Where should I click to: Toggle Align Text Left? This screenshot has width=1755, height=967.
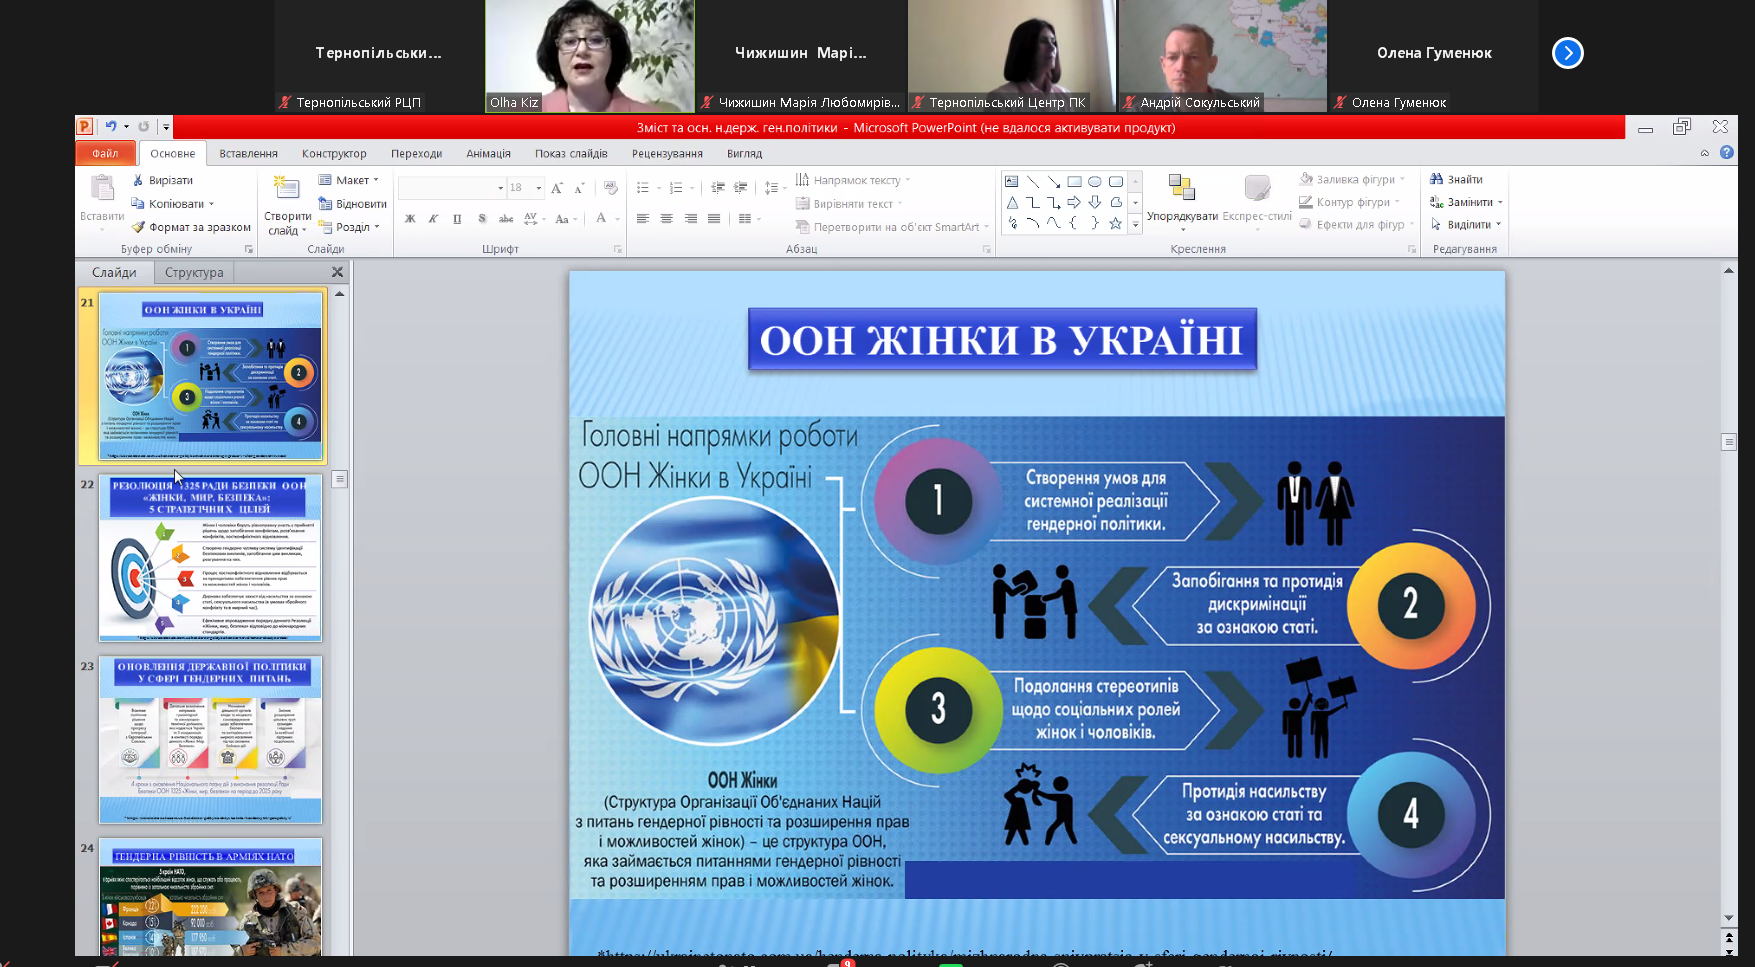coord(643,218)
